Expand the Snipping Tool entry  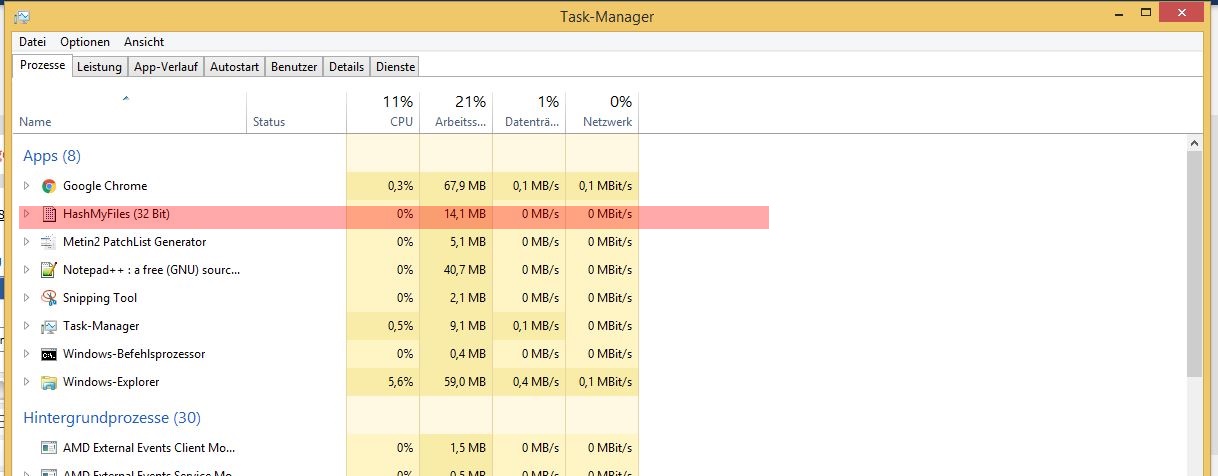tap(27, 298)
